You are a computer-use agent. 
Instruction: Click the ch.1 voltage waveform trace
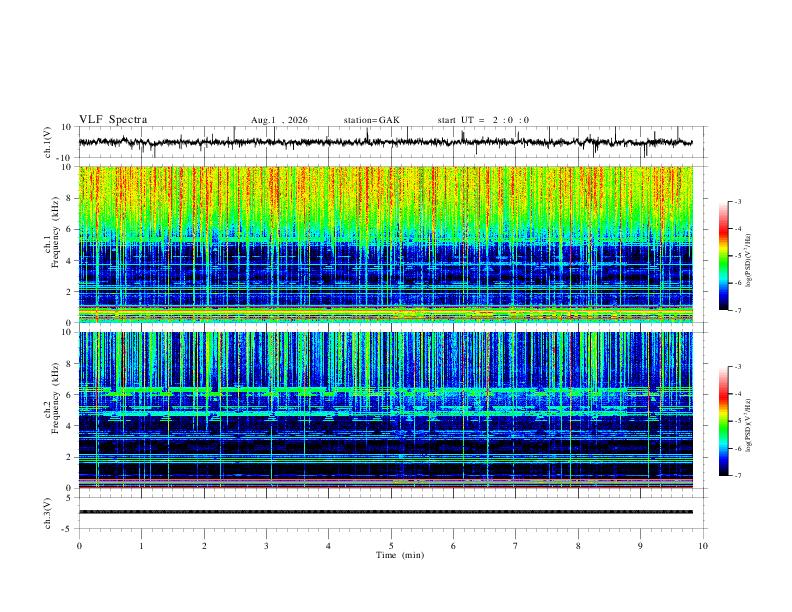click(x=385, y=142)
